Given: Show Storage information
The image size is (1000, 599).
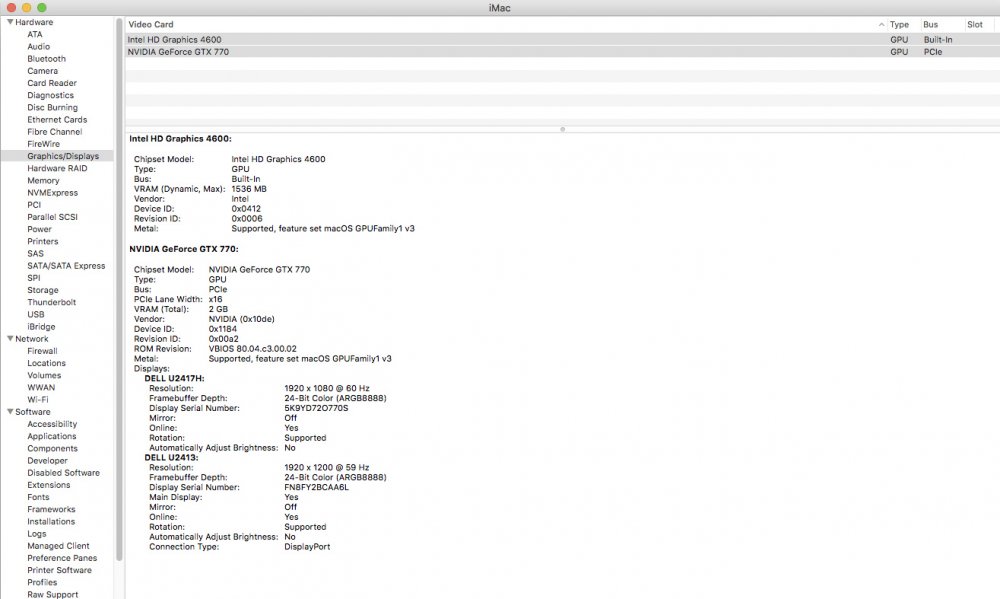Looking at the screenshot, I should 43,290.
